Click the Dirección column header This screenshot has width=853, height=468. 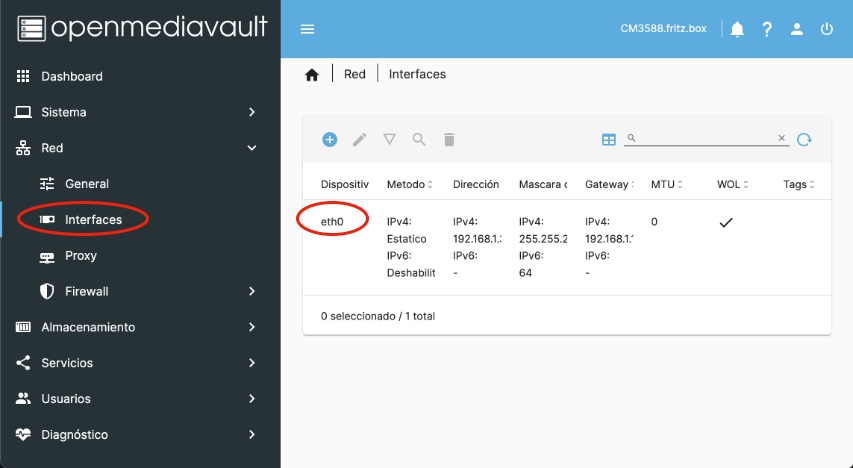[476, 184]
